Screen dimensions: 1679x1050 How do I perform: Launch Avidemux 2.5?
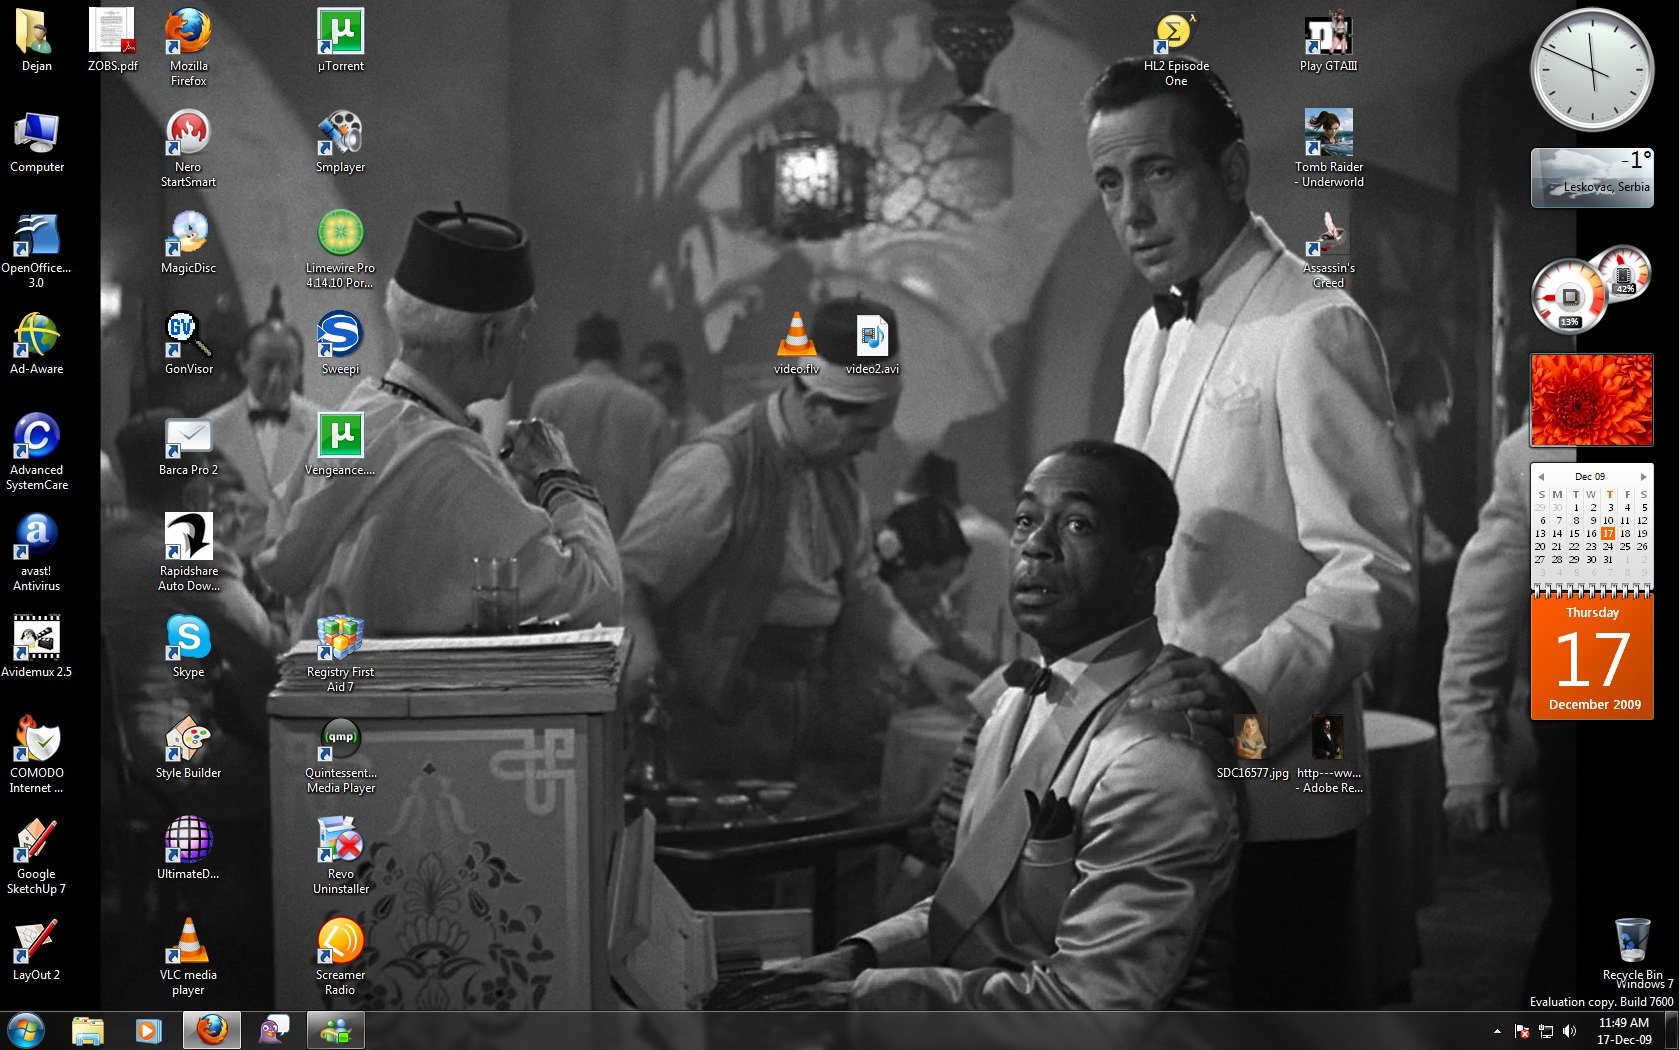click(x=36, y=646)
